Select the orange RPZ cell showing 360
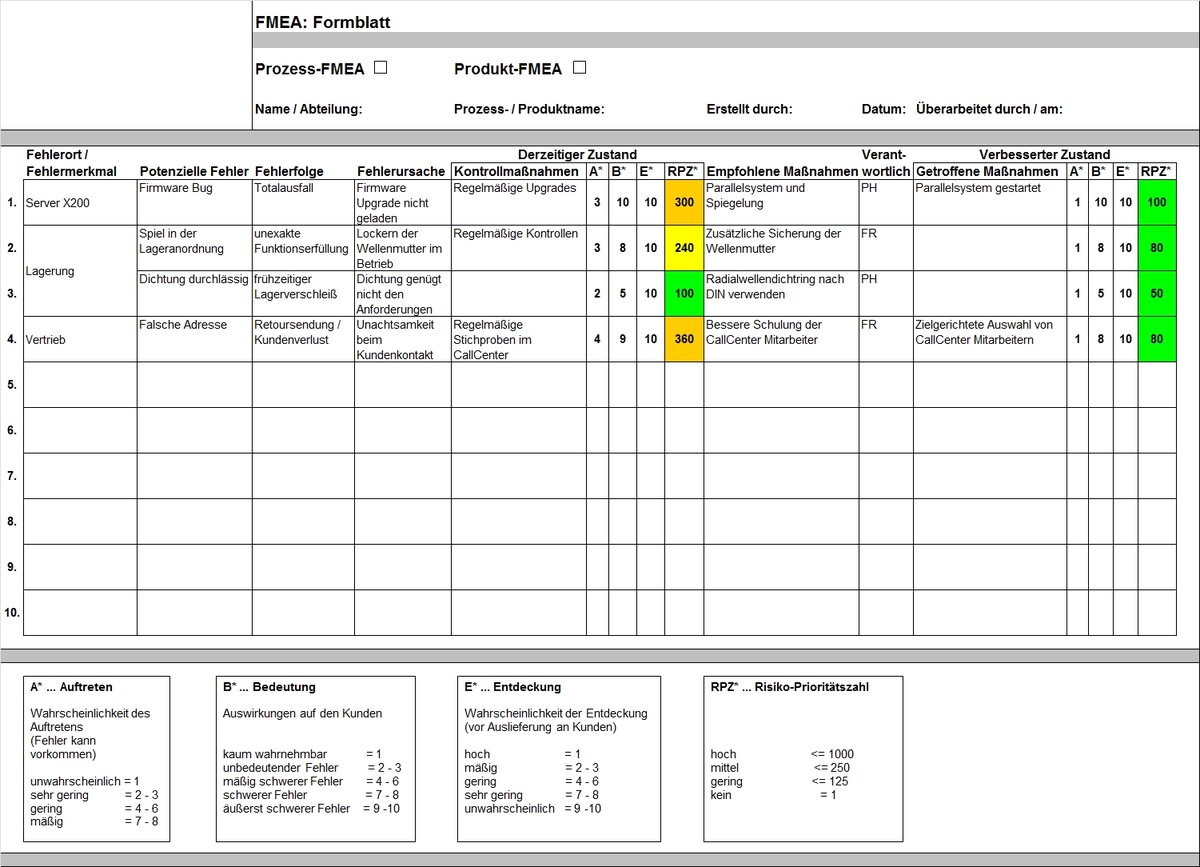The width and height of the screenshot is (1200, 867). point(684,339)
